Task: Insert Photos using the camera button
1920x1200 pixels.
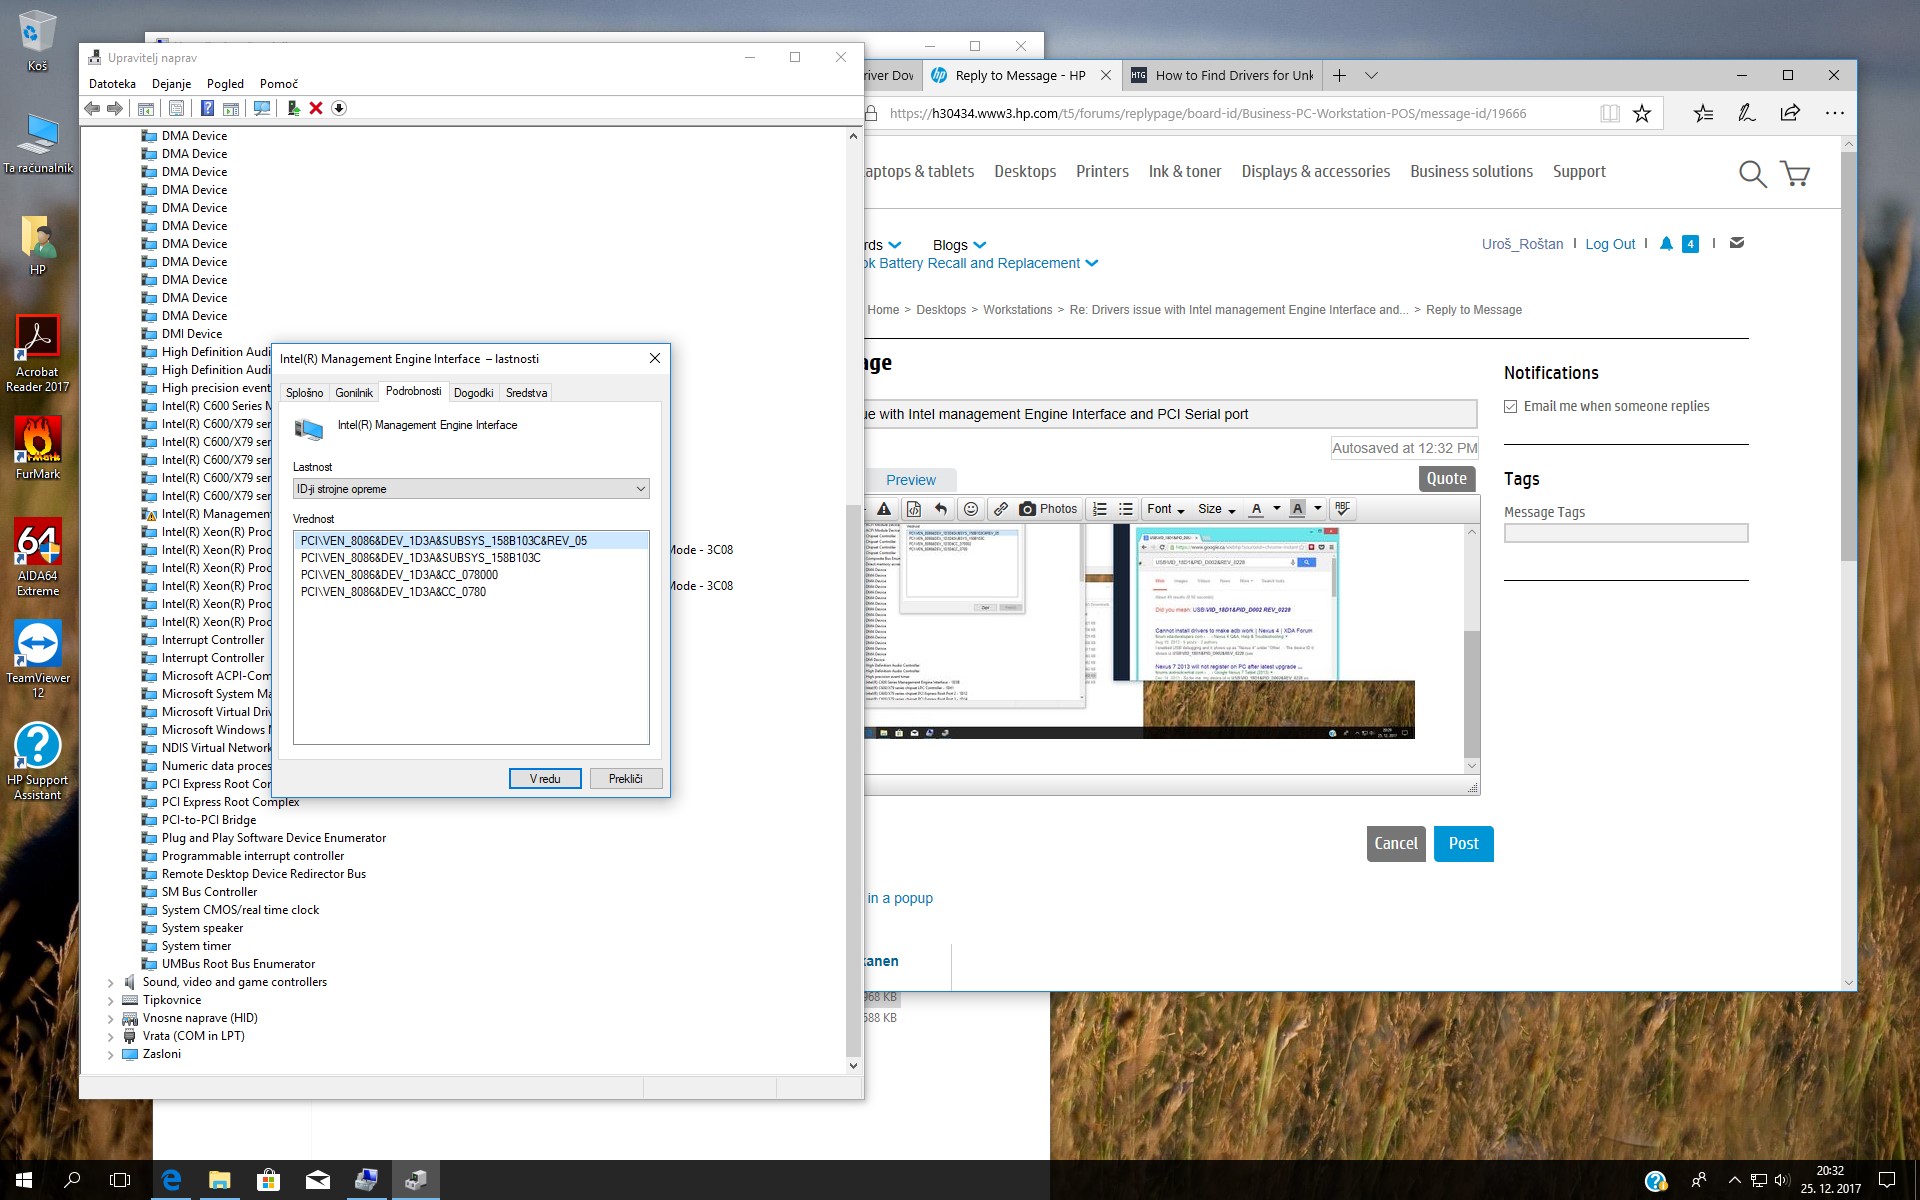Action: click(x=1048, y=509)
